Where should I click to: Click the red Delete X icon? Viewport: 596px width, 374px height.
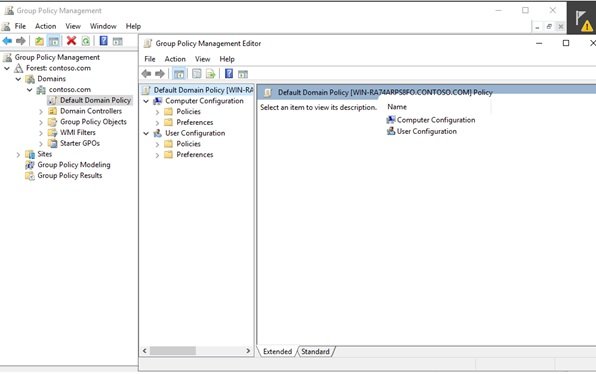pyautogui.click(x=71, y=41)
